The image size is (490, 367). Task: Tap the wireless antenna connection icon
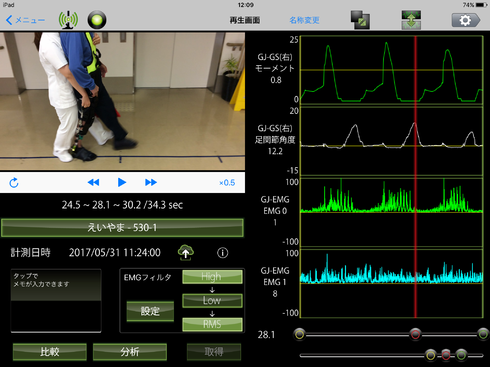68,20
